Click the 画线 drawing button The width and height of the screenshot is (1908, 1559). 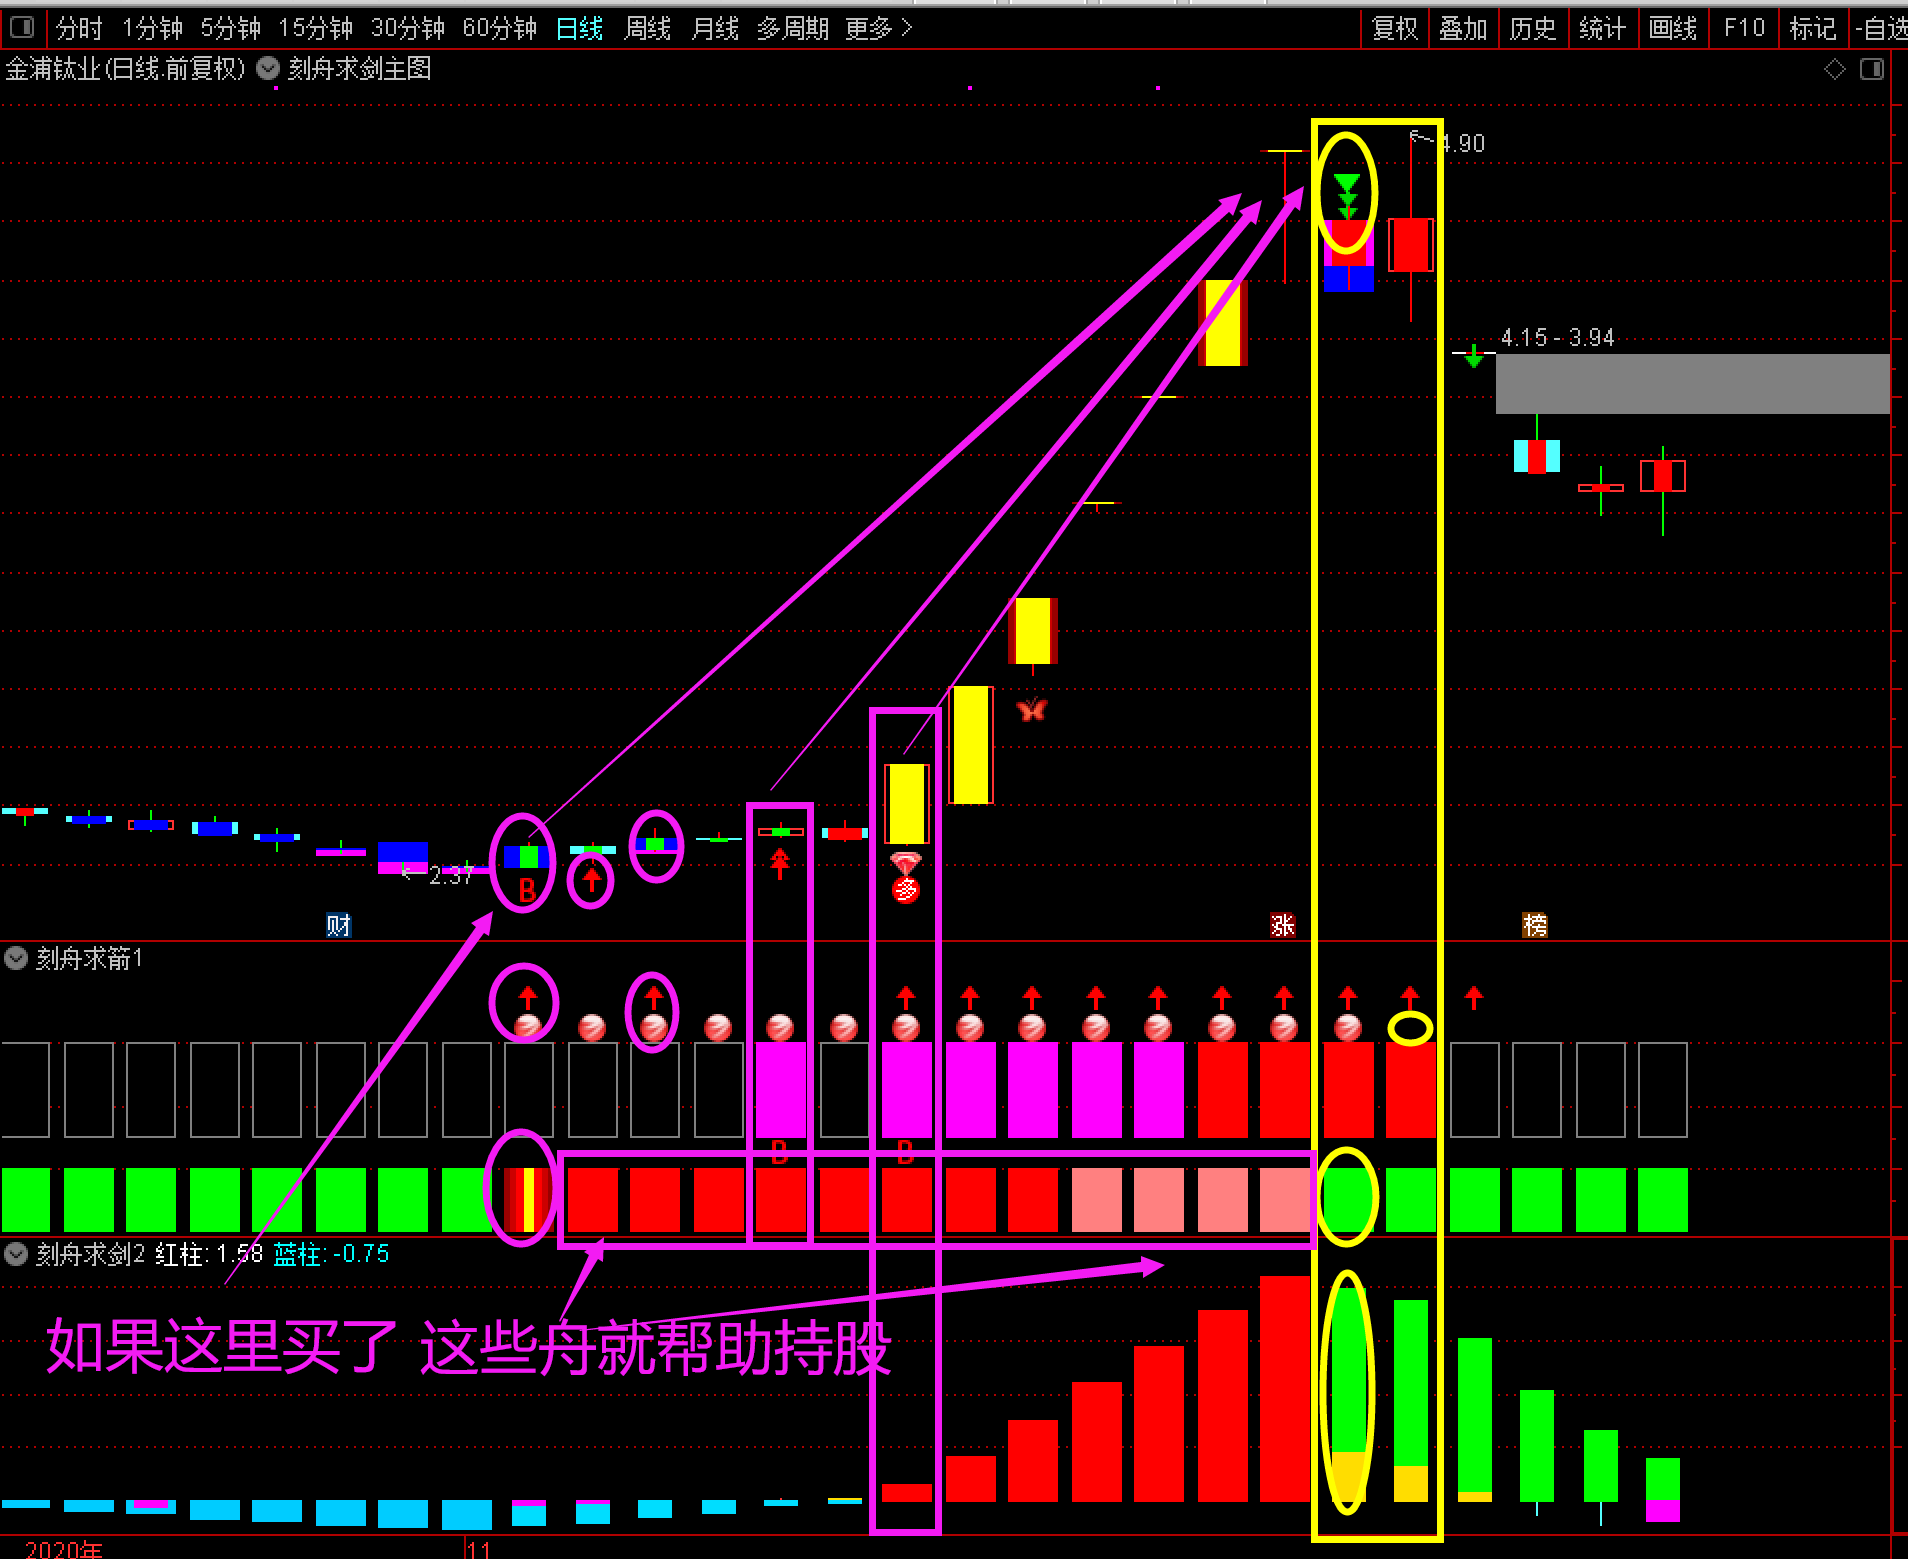1672,28
